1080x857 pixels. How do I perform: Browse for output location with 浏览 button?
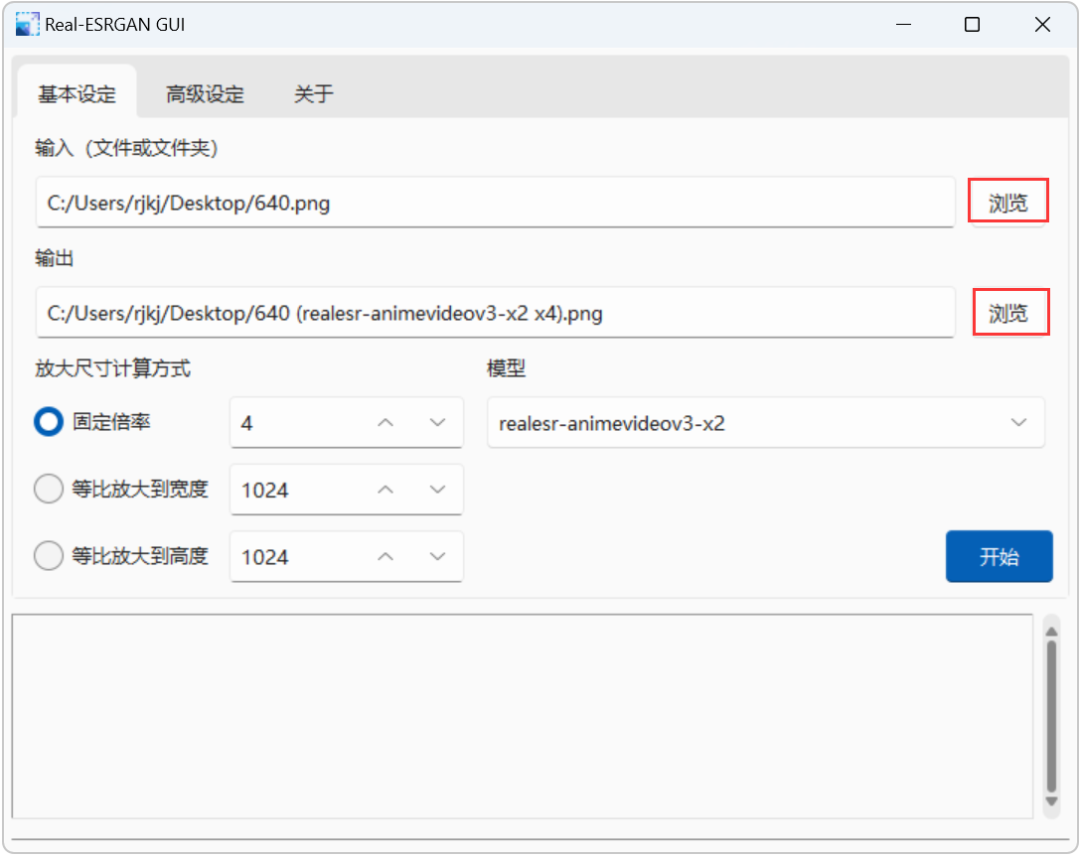1008,313
